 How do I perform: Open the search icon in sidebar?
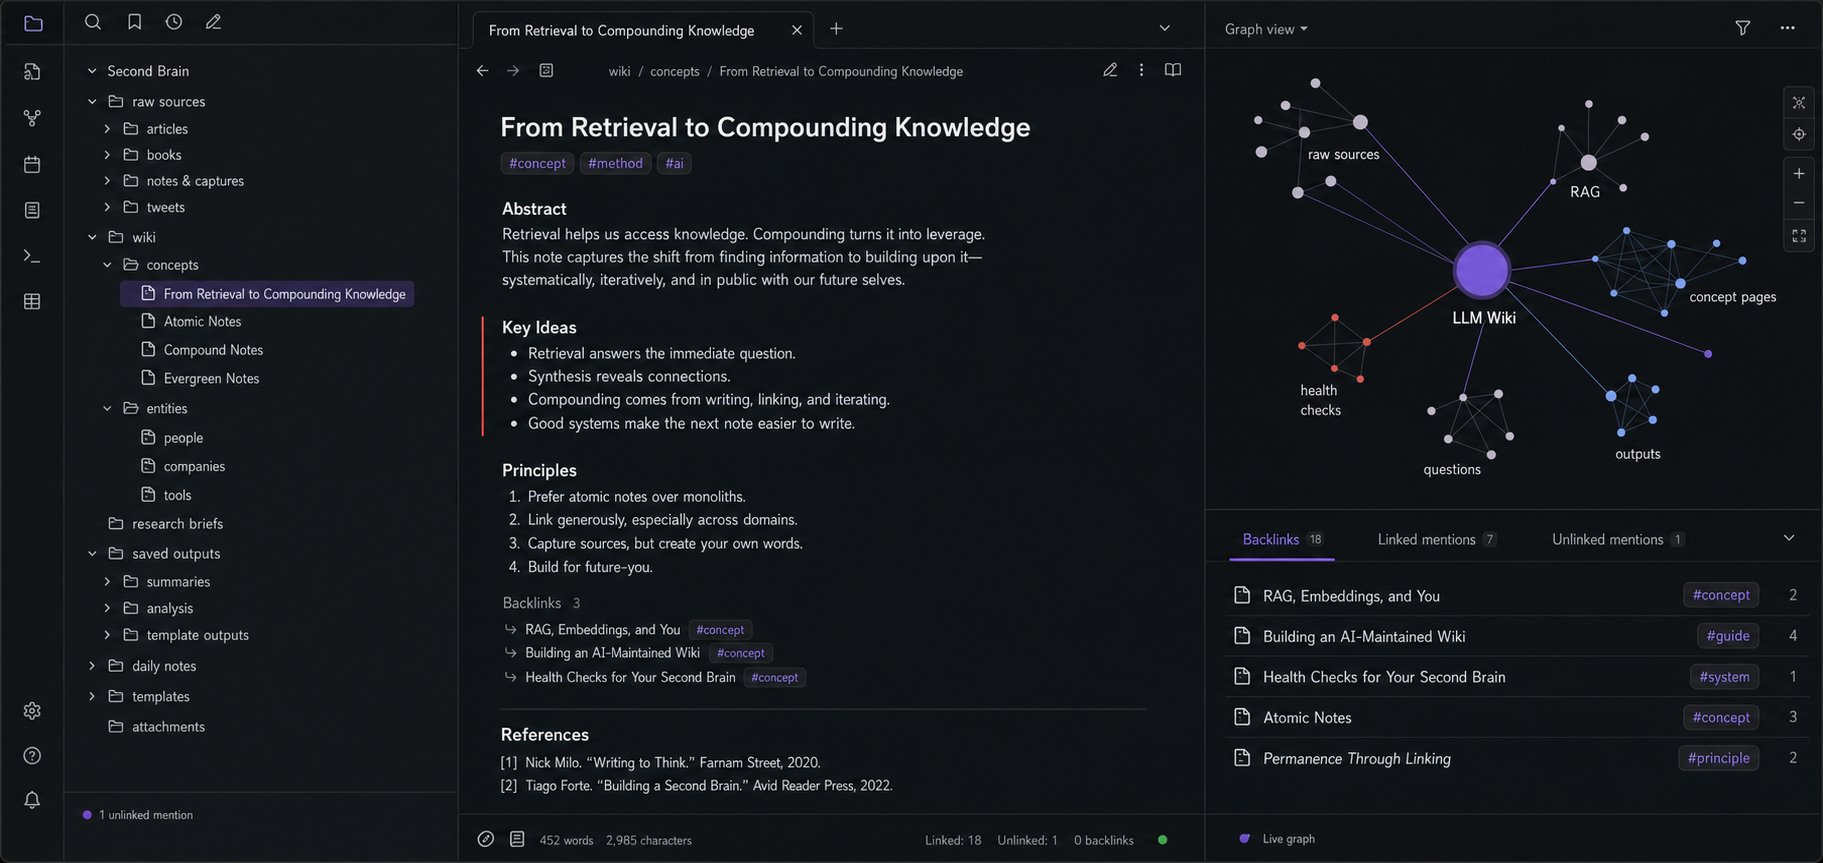93,22
